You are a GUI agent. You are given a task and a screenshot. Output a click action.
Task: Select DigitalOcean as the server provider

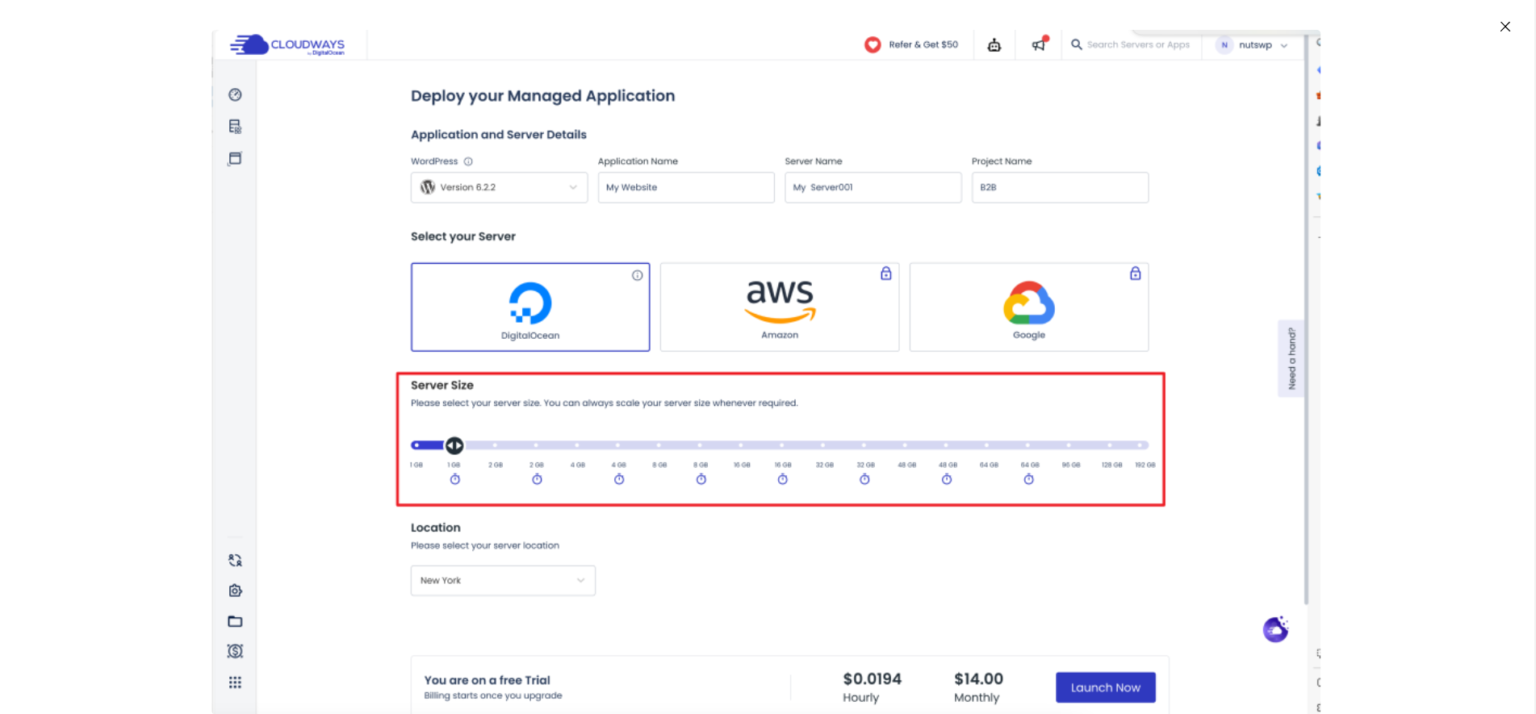530,307
